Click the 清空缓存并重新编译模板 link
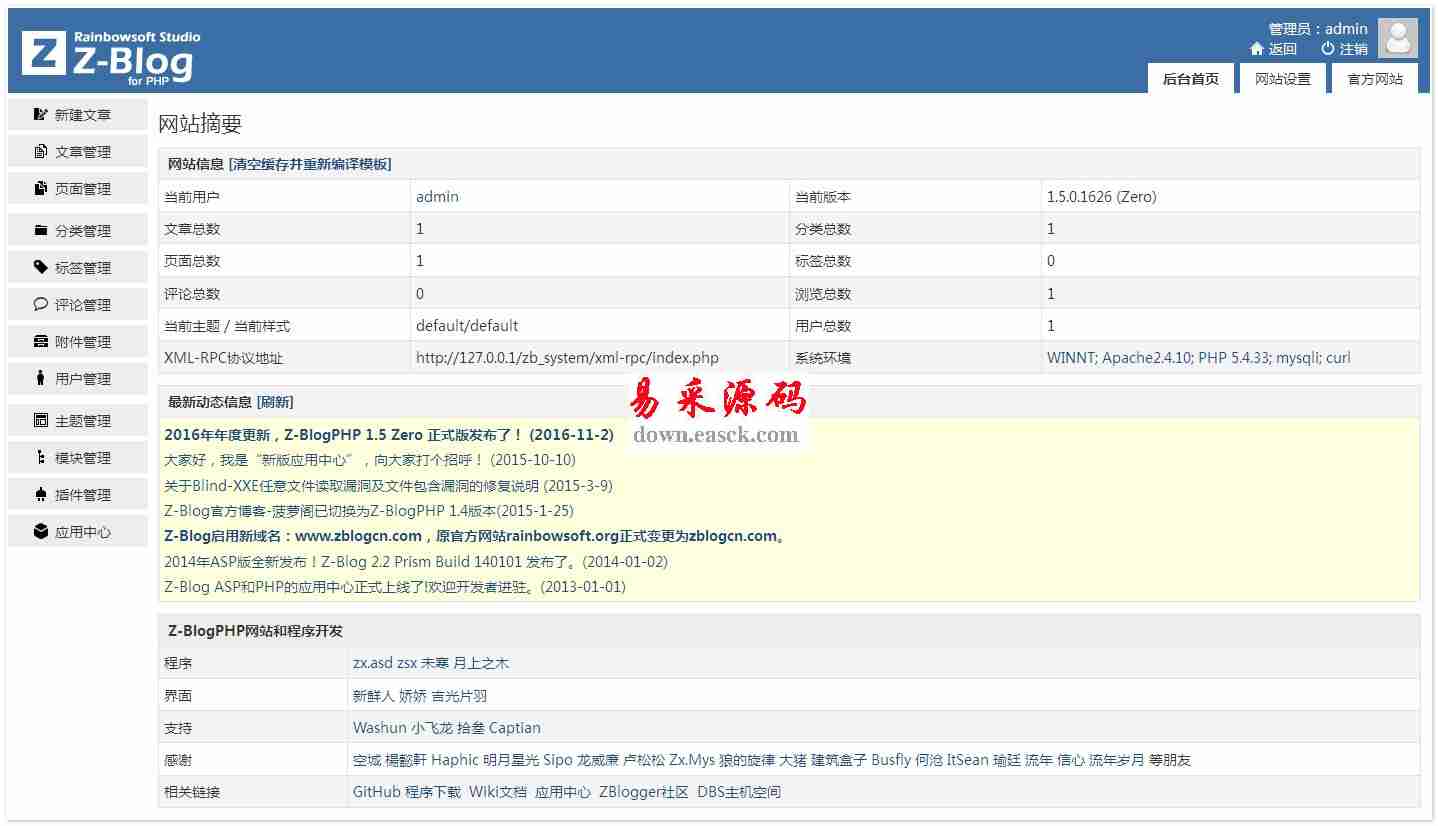The height and width of the screenshot is (826, 1438). pyautogui.click(x=310, y=164)
